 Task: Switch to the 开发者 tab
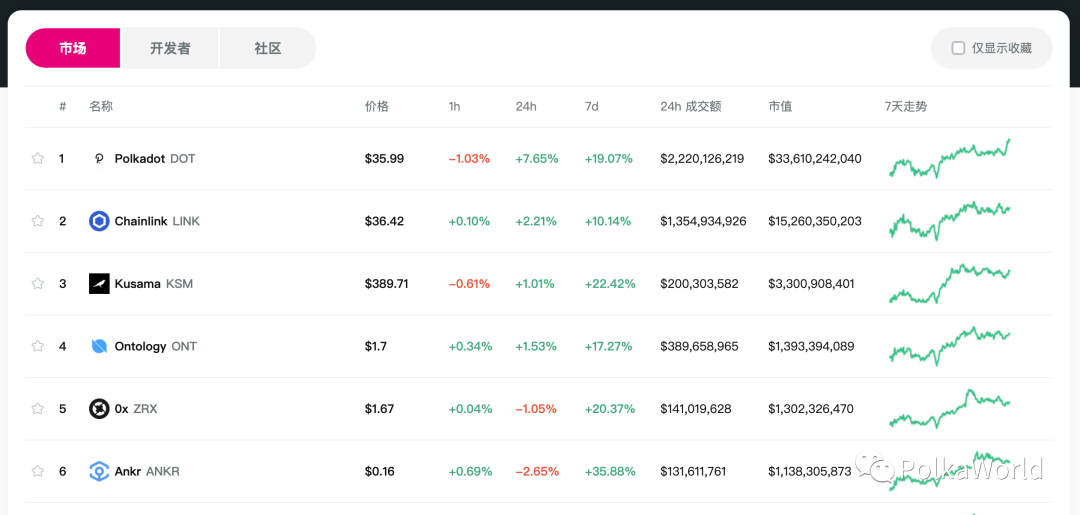coord(170,48)
